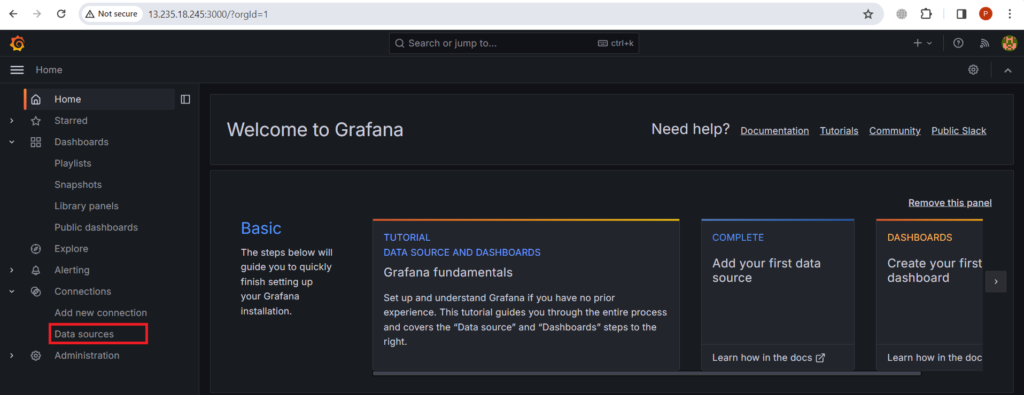Click the Explore compass icon
Viewport: 1024px width, 395px height.
click(x=36, y=249)
